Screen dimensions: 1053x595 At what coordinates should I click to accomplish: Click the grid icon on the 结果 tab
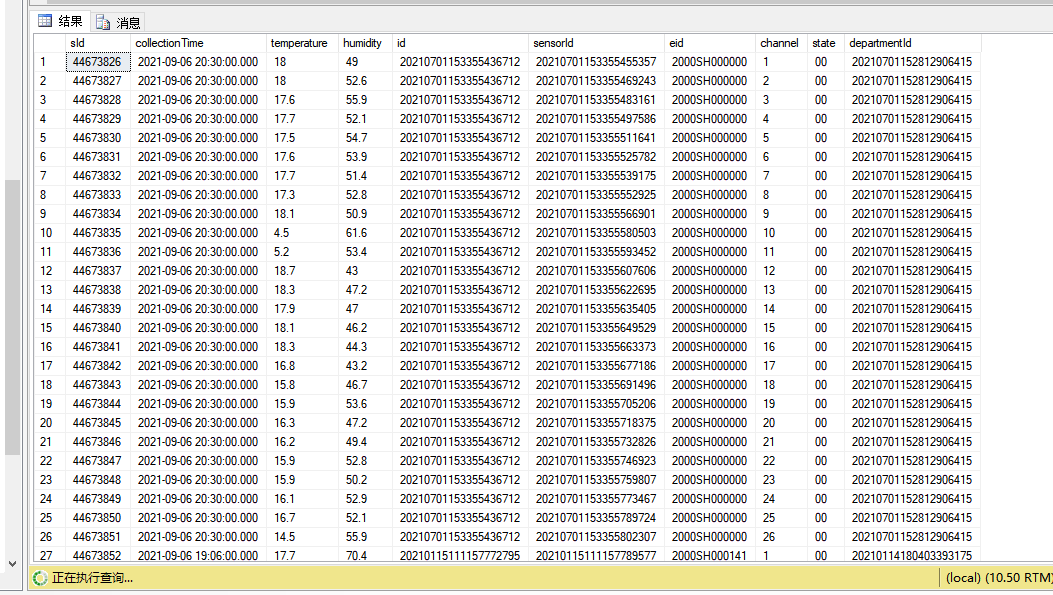click(44, 21)
